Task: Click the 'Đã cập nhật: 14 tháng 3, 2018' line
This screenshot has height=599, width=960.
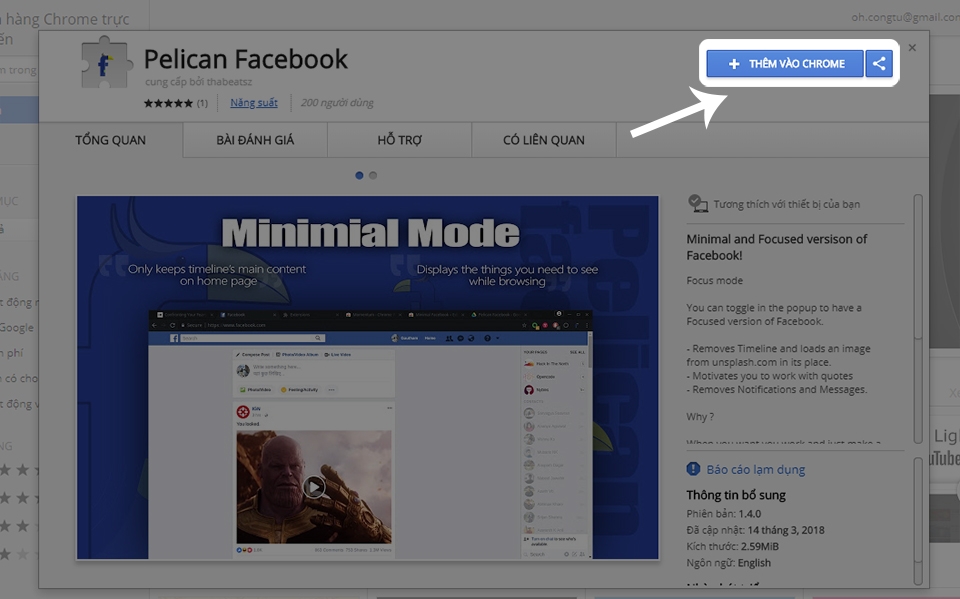Action: coord(756,530)
